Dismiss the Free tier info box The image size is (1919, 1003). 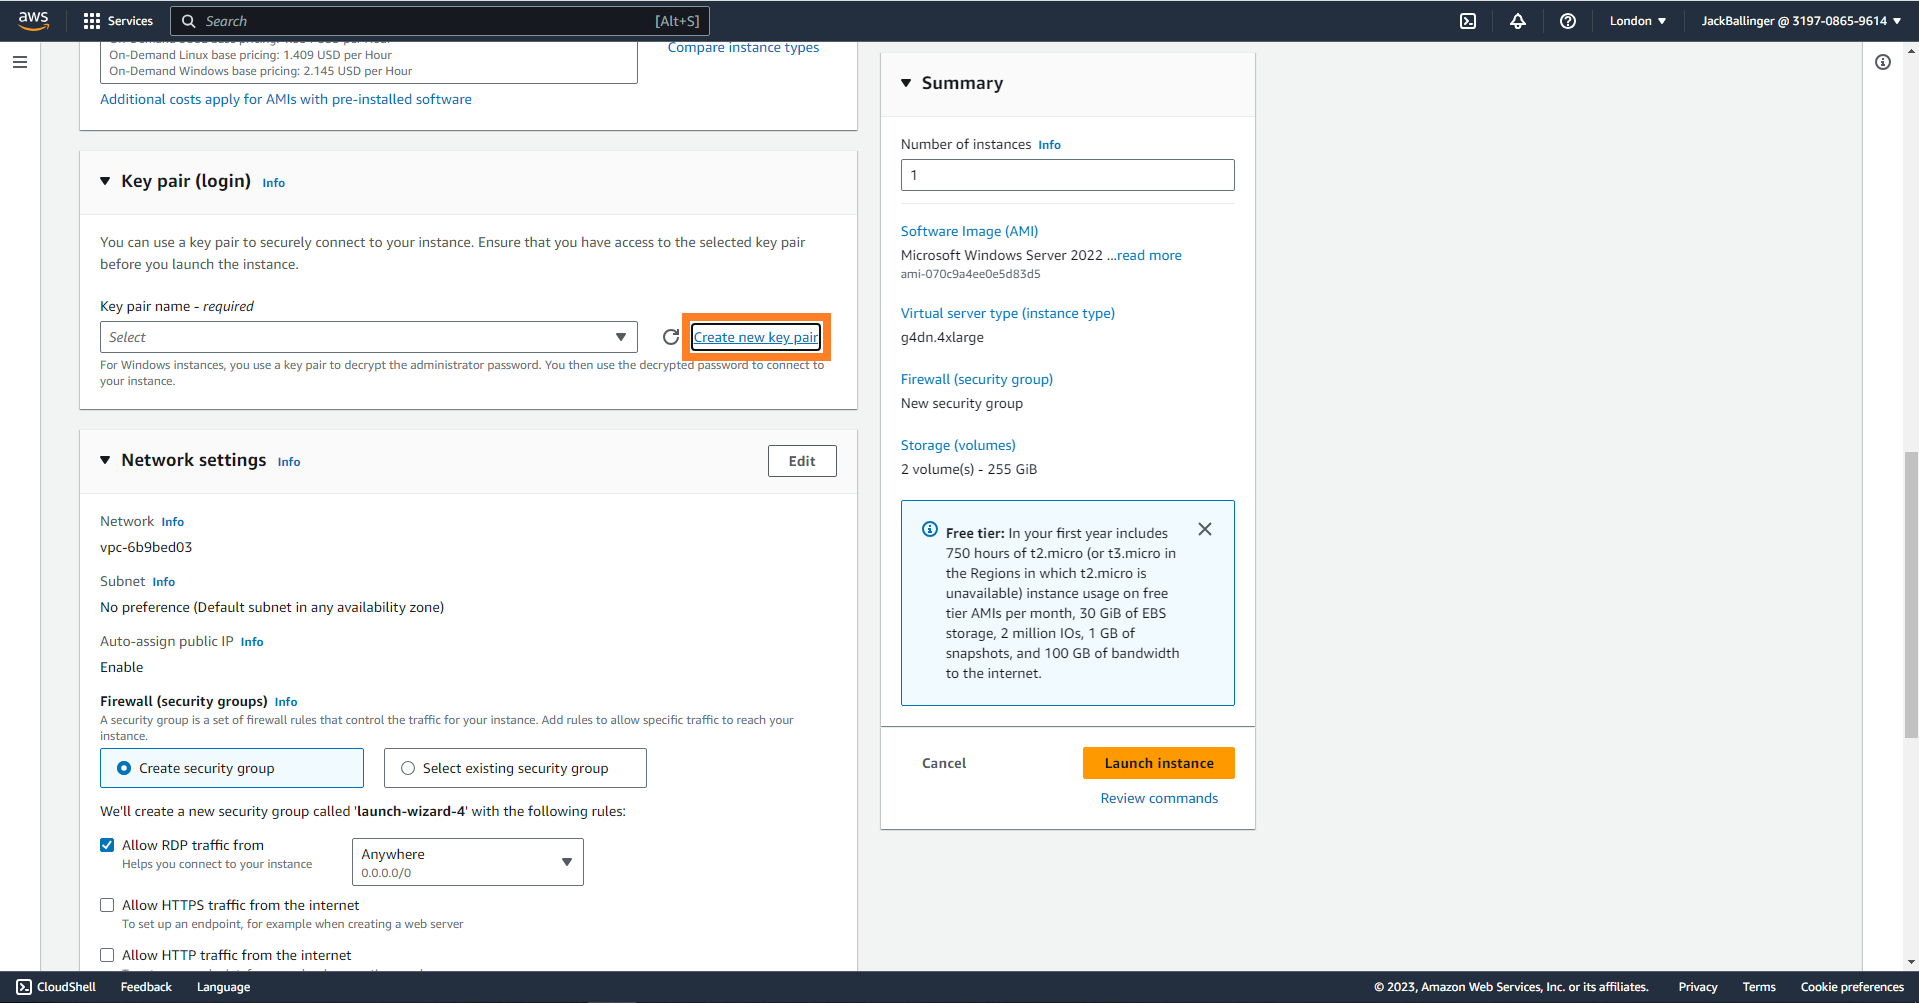(1204, 529)
